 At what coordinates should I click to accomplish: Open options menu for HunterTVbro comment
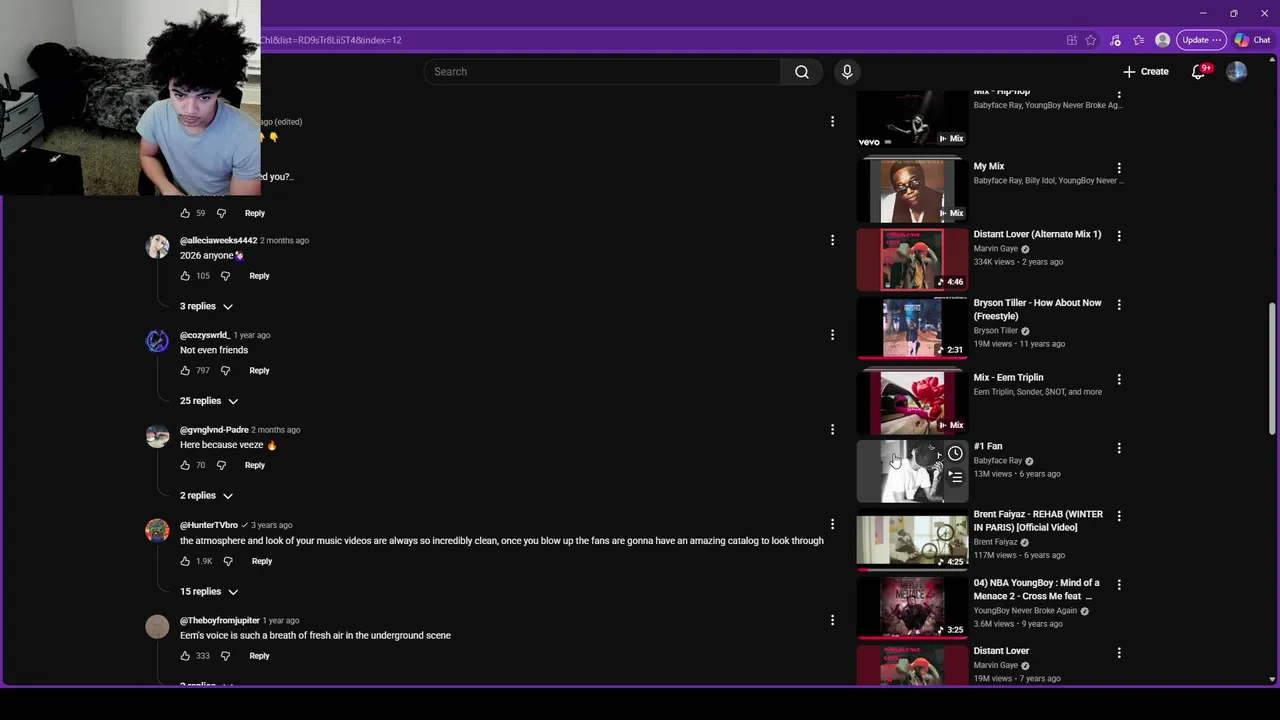tap(832, 525)
